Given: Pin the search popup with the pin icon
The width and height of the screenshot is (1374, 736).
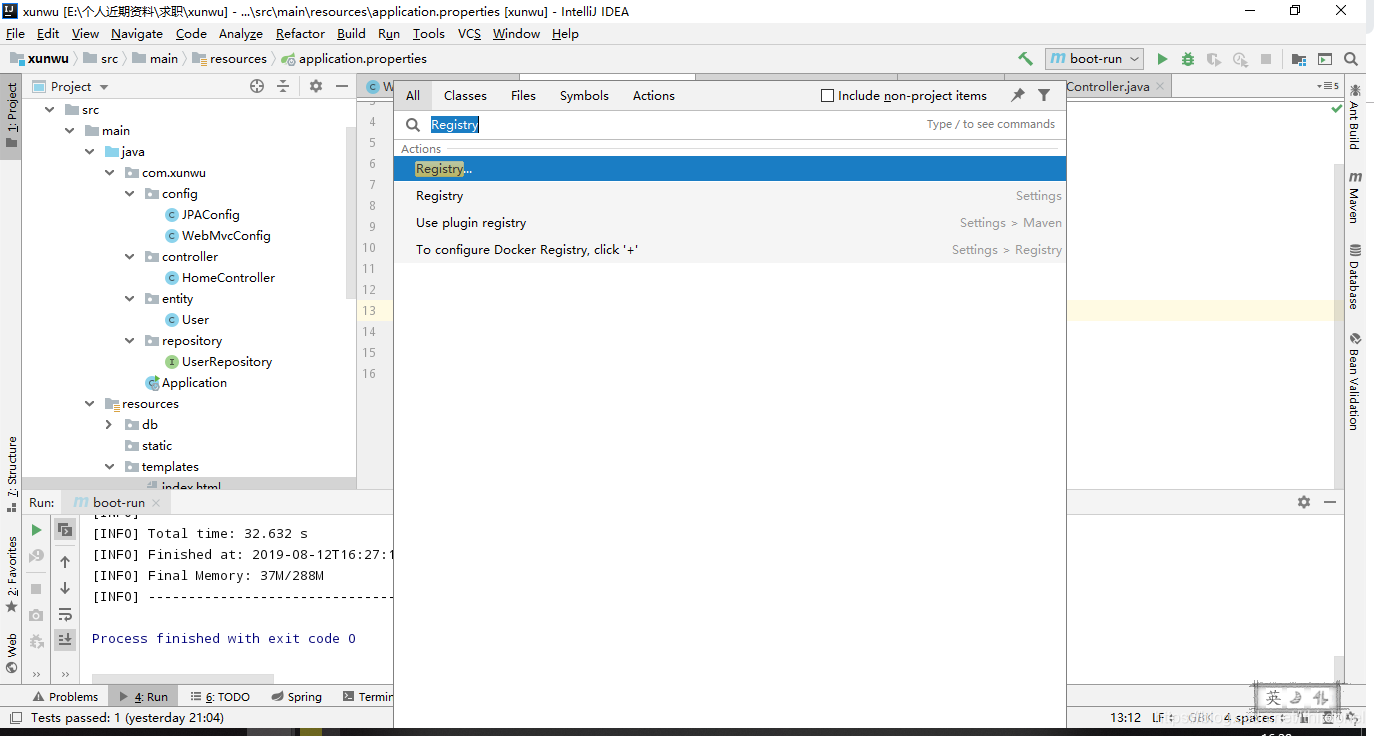Looking at the screenshot, I should [1018, 95].
